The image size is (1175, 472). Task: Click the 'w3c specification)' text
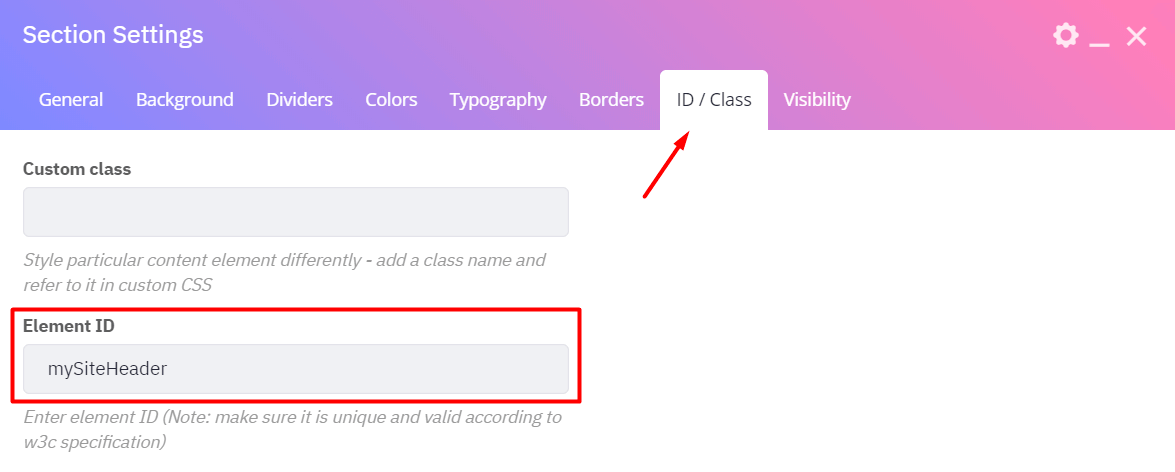[94, 443]
